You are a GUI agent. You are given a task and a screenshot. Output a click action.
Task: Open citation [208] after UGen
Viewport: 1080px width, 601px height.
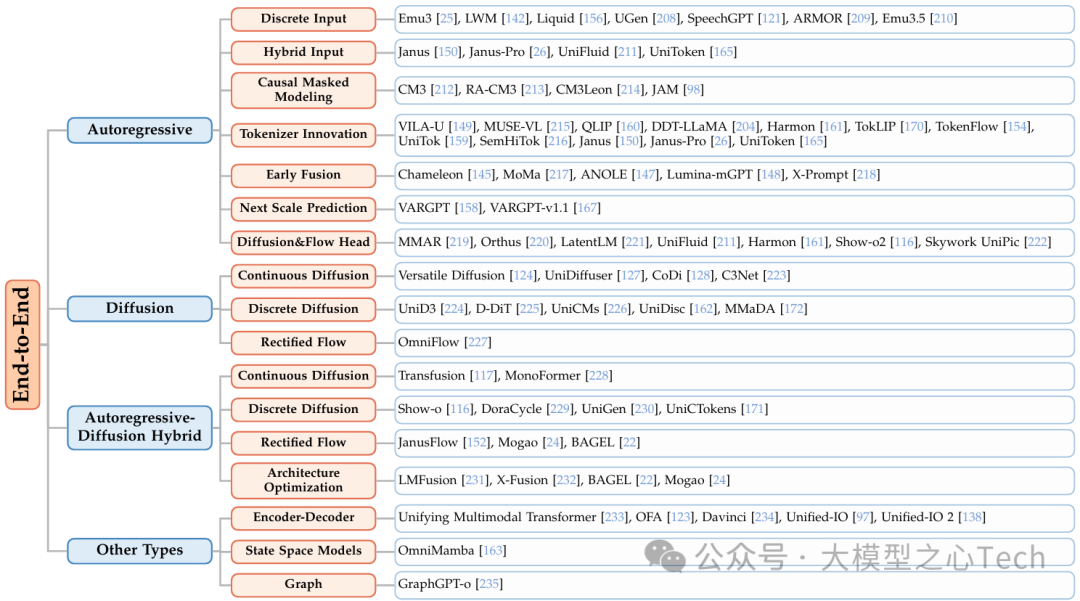(x=666, y=19)
